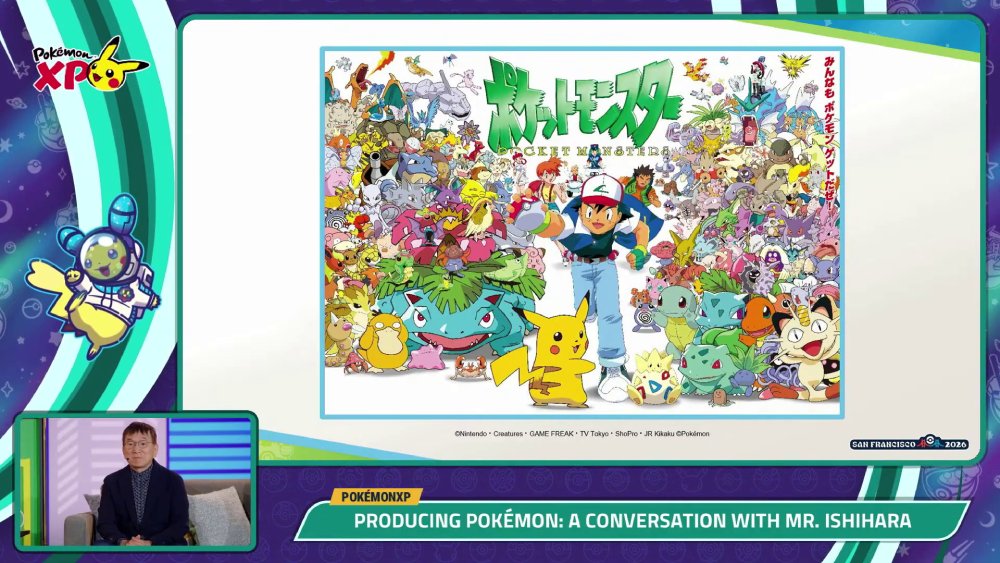1000x563 pixels.
Task: Click Brock standing behind Ash's shoulder
Action: 641,184
